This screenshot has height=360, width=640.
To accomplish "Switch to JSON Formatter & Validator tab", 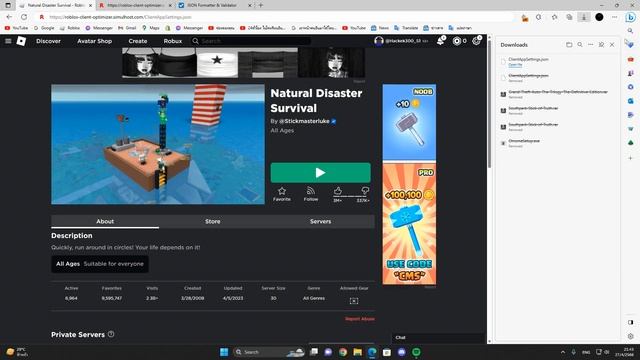I will point(215,5).
